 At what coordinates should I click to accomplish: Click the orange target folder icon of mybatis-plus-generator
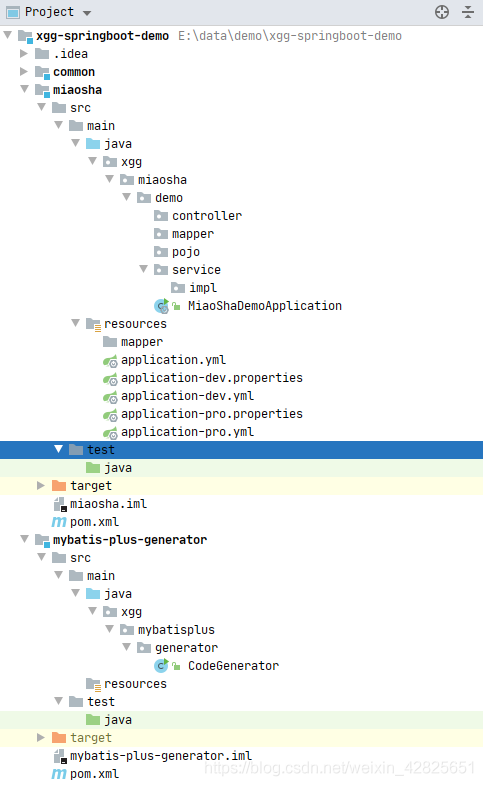tap(59, 737)
